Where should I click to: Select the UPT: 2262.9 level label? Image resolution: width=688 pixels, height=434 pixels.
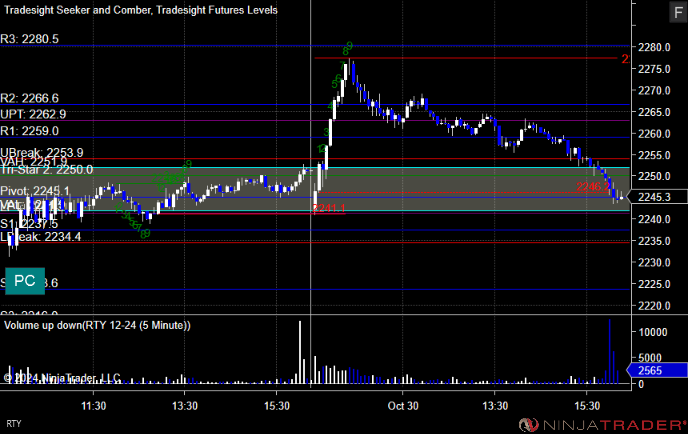click(33, 115)
